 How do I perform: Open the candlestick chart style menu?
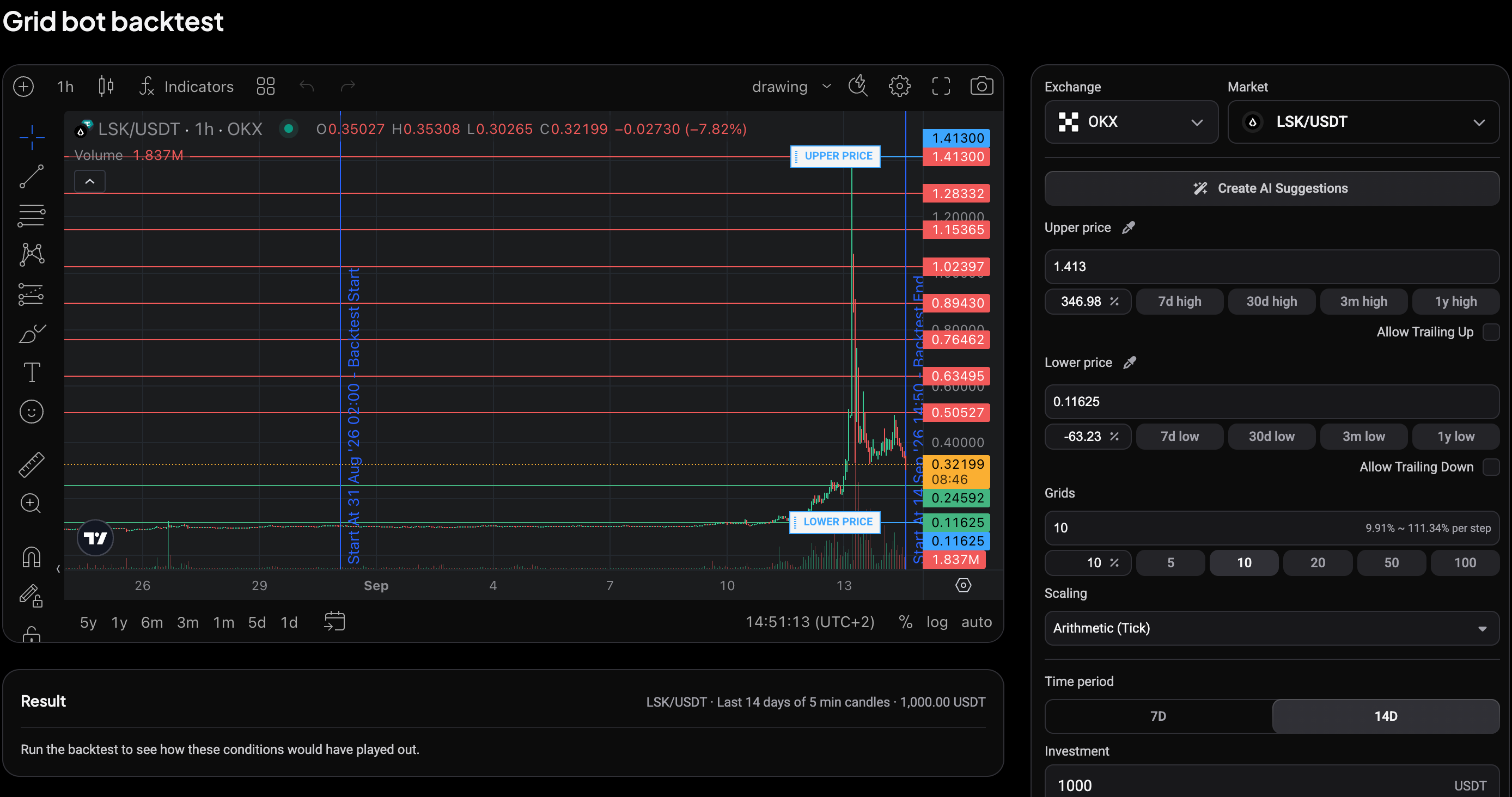pyautogui.click(x=106, y=87)
